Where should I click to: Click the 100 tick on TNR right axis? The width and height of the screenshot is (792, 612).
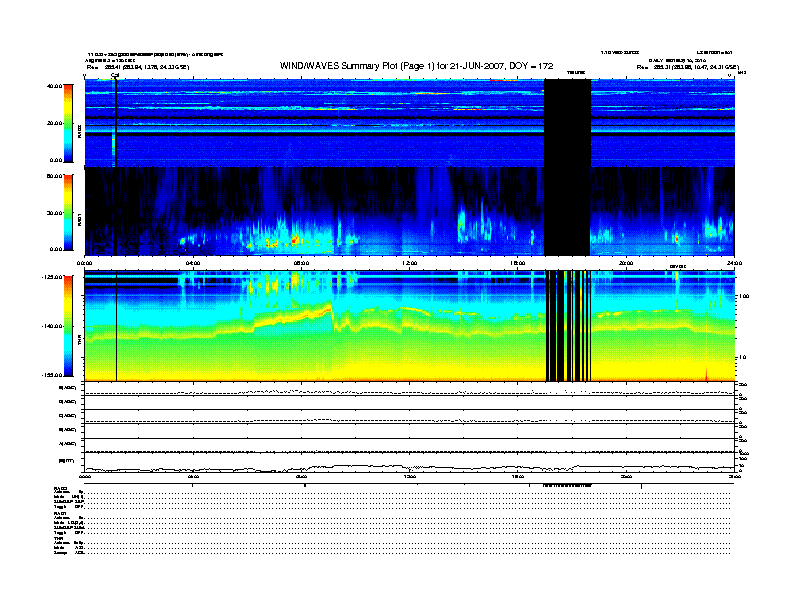click(744, 296)
